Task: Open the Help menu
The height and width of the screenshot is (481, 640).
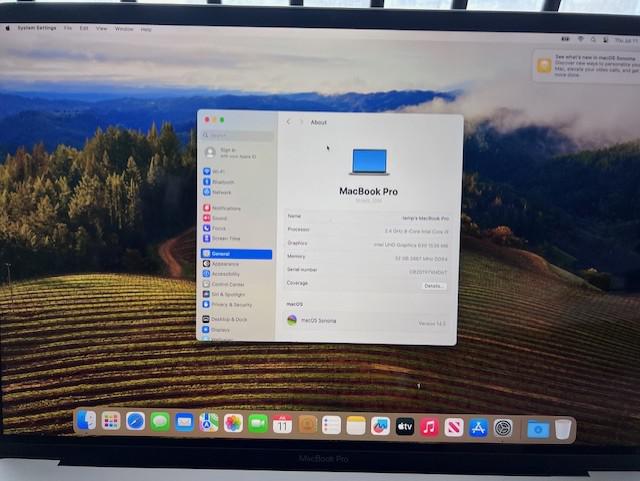Action: tap(146, 29)
